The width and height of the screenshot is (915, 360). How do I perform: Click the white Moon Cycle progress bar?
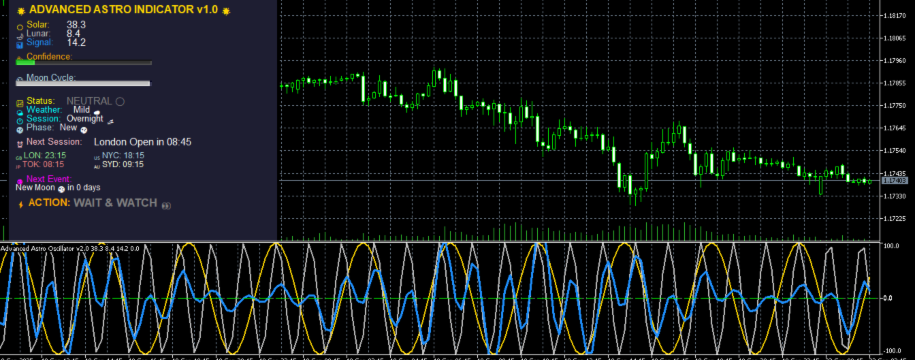[x=83, y=83]
